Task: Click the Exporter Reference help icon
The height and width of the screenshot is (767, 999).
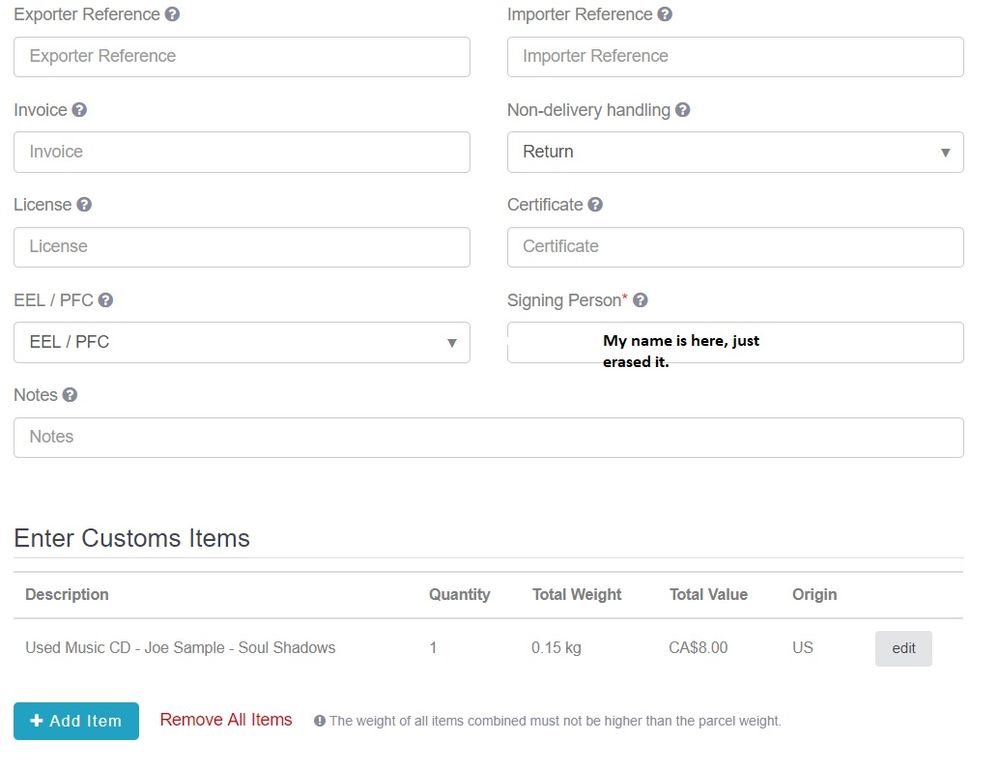Action: pos(172,15)
